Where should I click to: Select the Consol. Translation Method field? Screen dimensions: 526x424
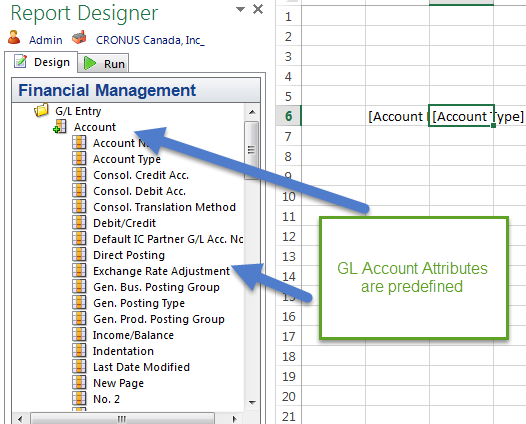[164, 207]
